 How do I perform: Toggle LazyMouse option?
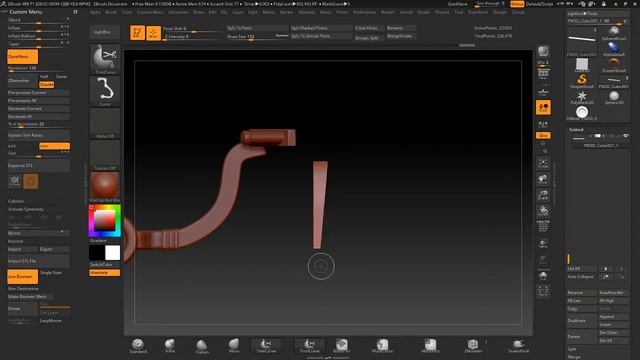point(51,321)
